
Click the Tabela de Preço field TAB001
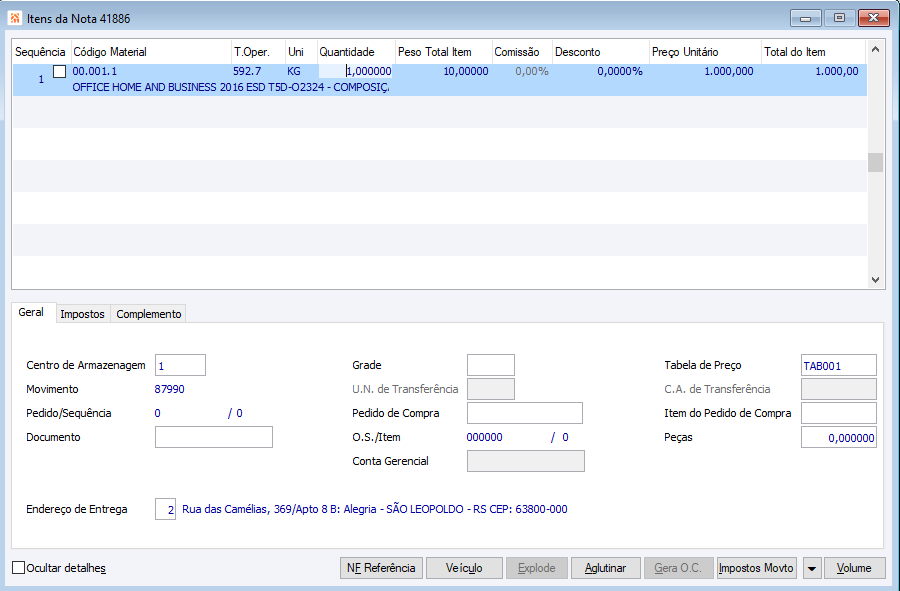[839, 366]
